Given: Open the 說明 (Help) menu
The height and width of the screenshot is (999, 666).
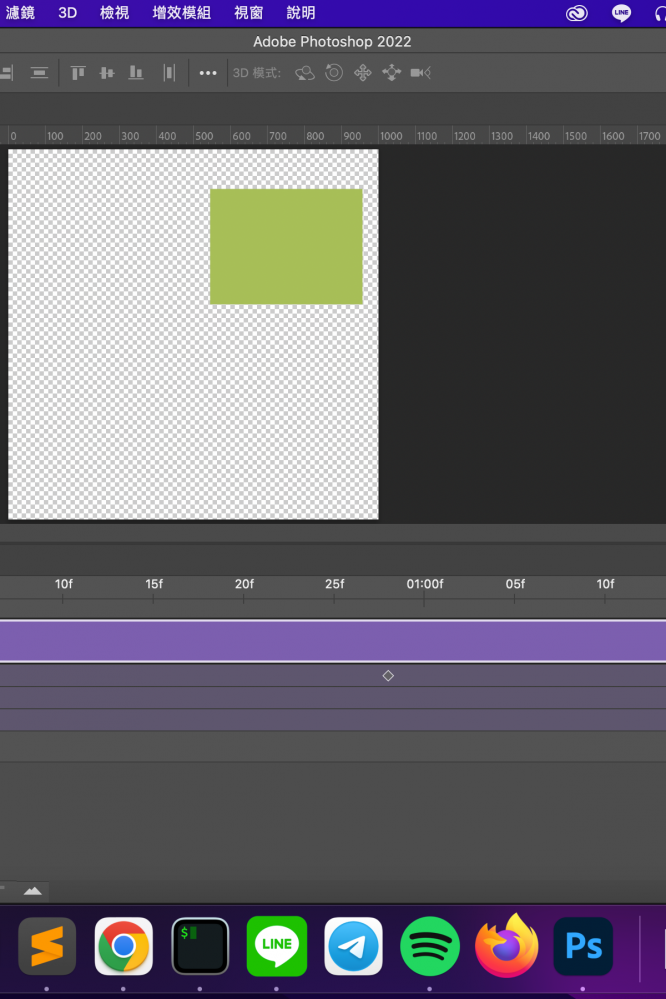Looking at the screenshot, I should 300,13.
